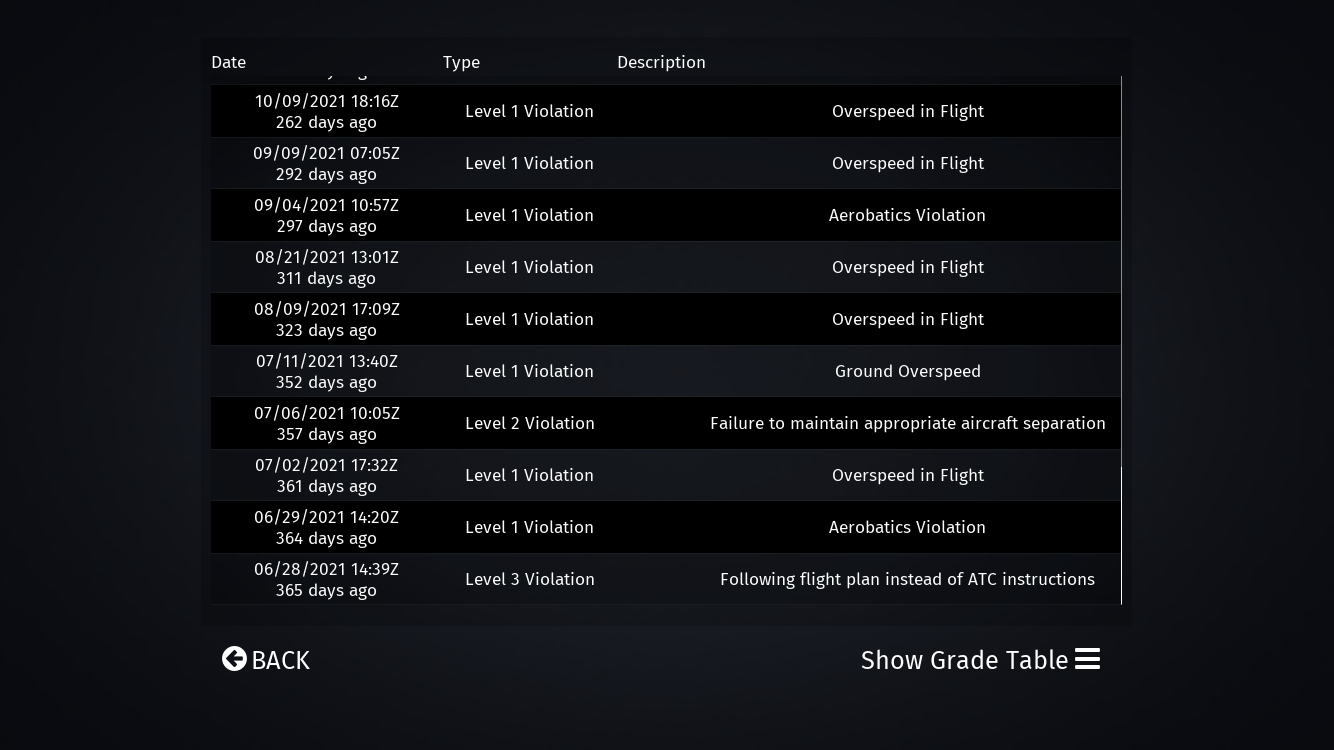Select the 09/04/2021 Aerobatics Violation row
This screenshot has width=1334, height=750.
(x=665, y=215)
